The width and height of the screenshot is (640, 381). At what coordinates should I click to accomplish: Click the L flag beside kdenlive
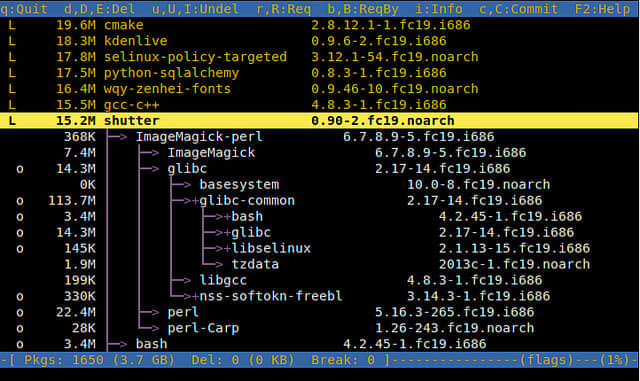click(x=12, y=41)
